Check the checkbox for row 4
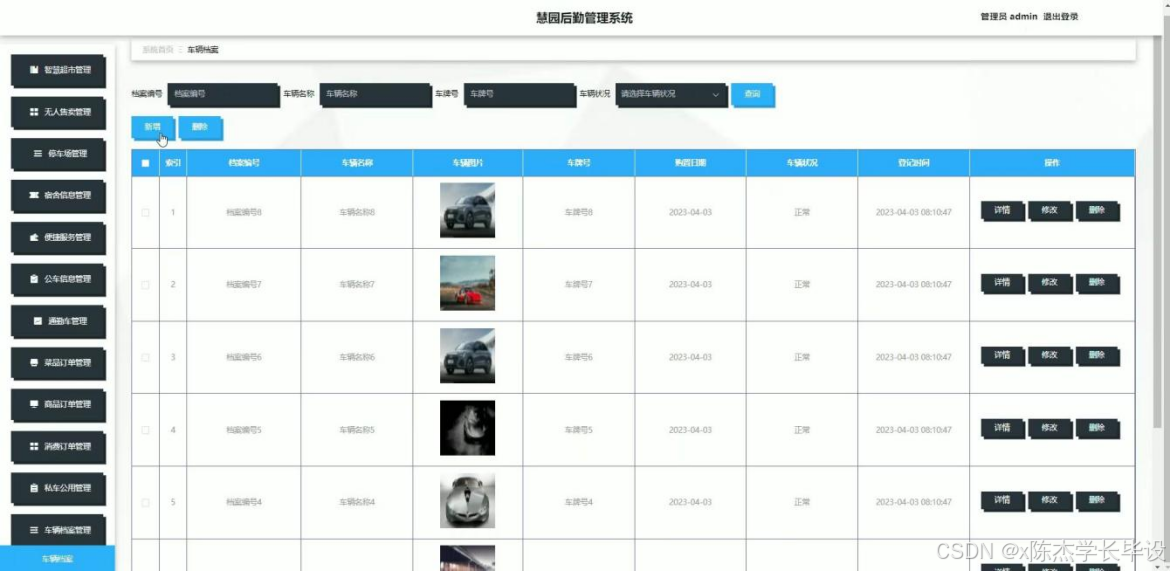 pos(146,430)
